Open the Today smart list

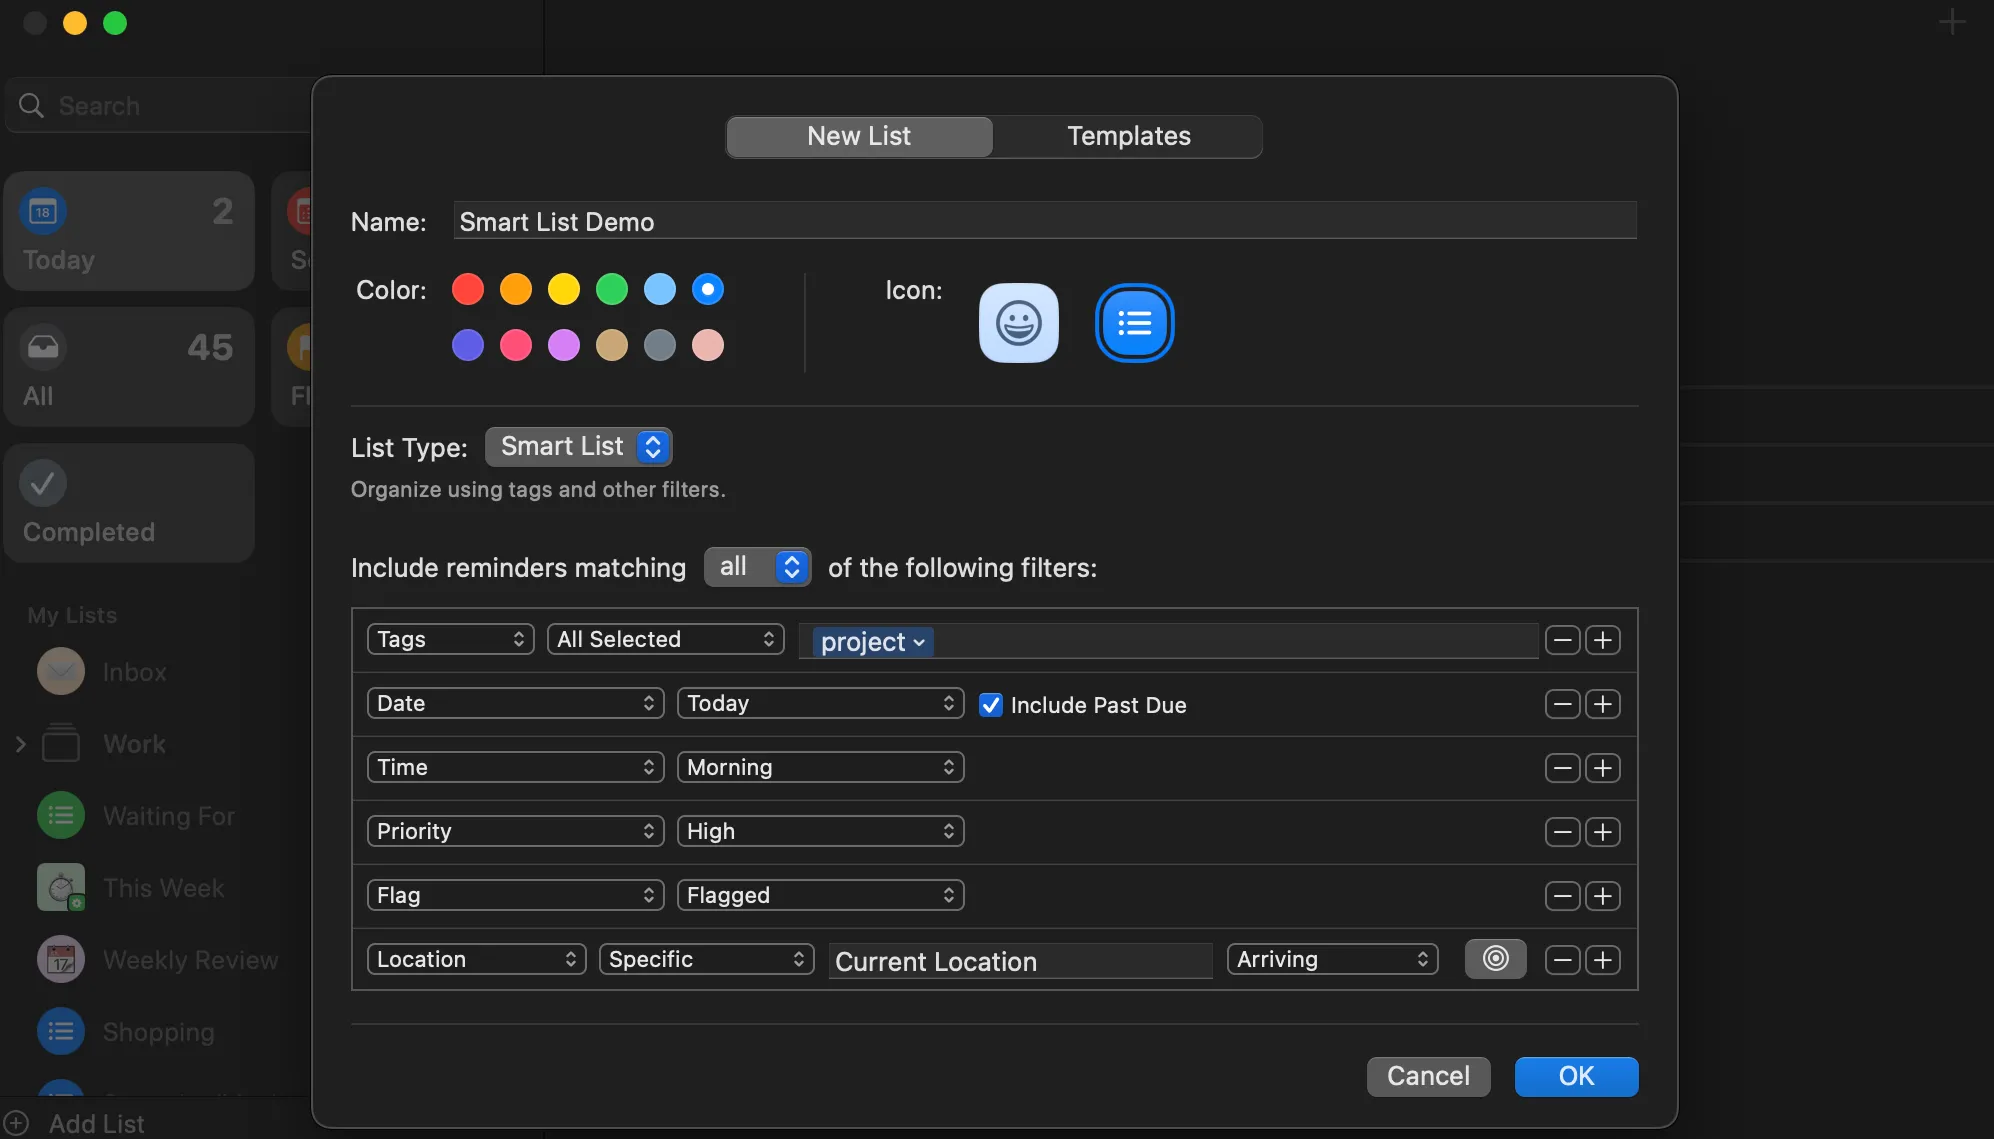pos(128,231)
